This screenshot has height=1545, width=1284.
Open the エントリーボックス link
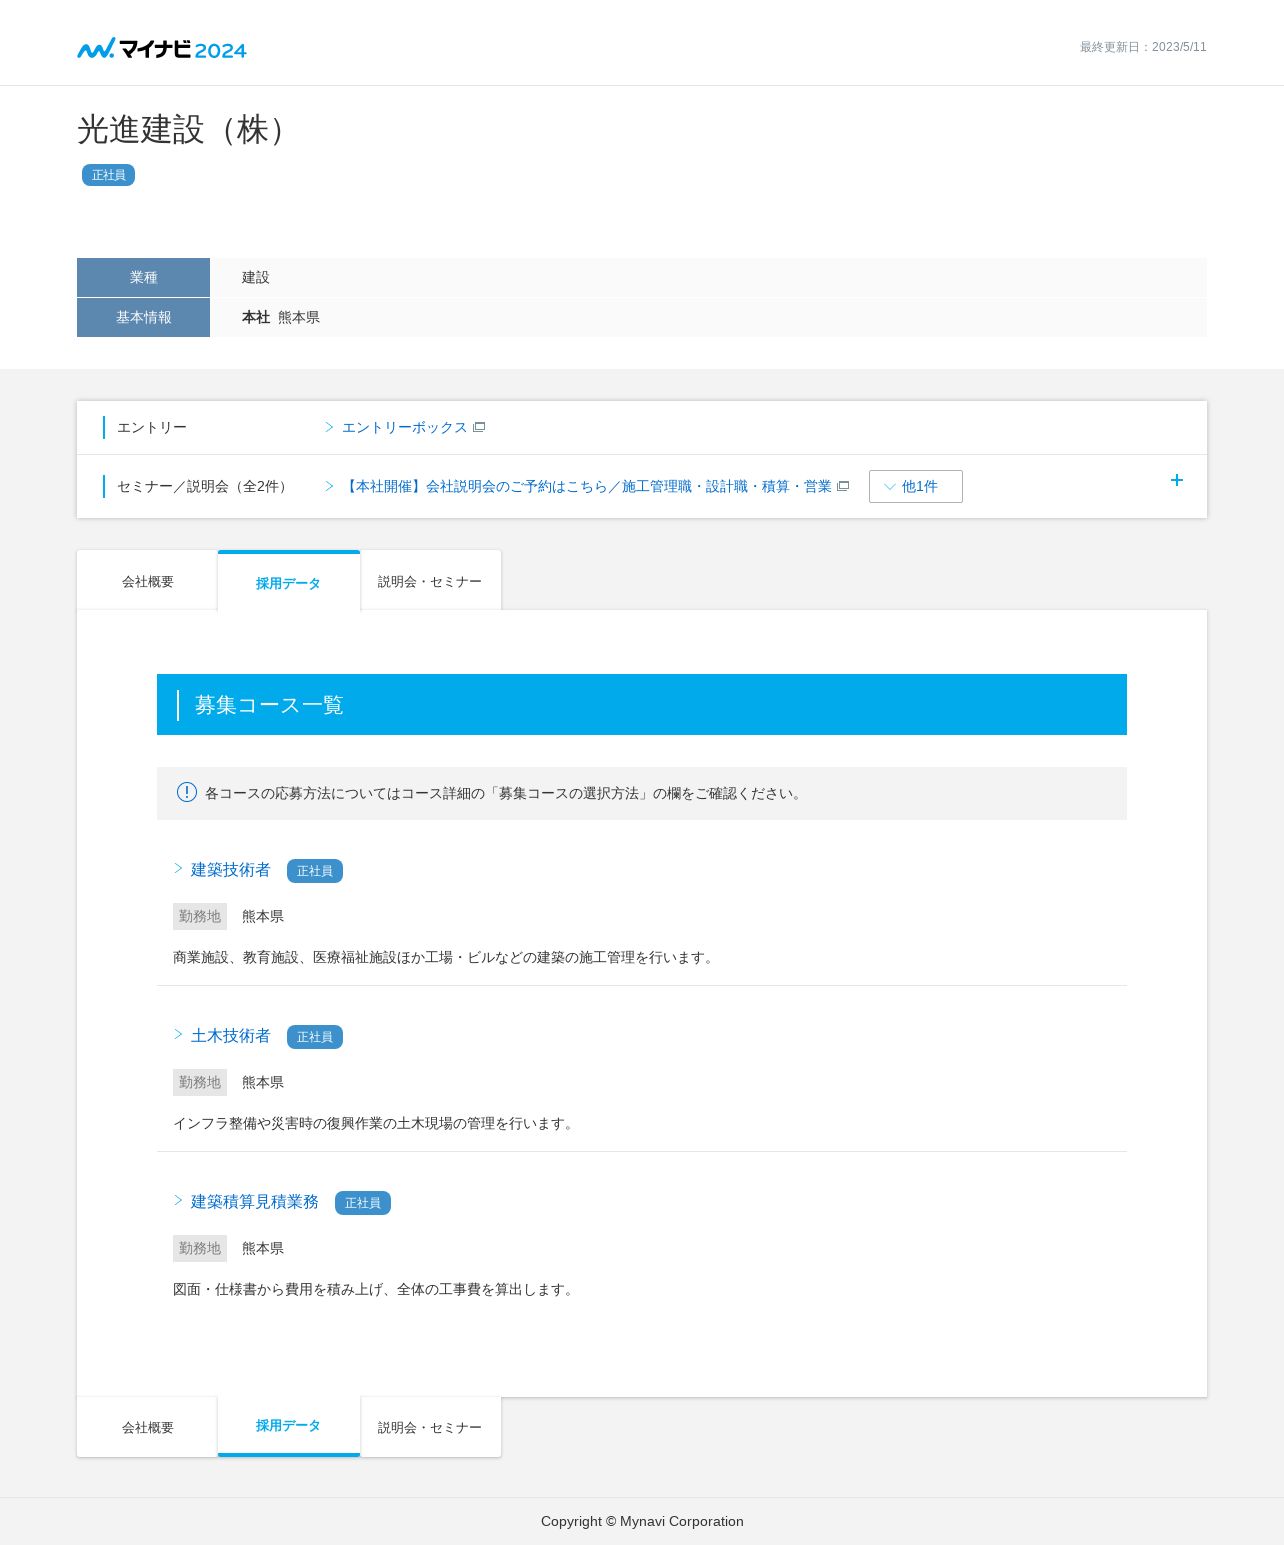pos(404,427)
